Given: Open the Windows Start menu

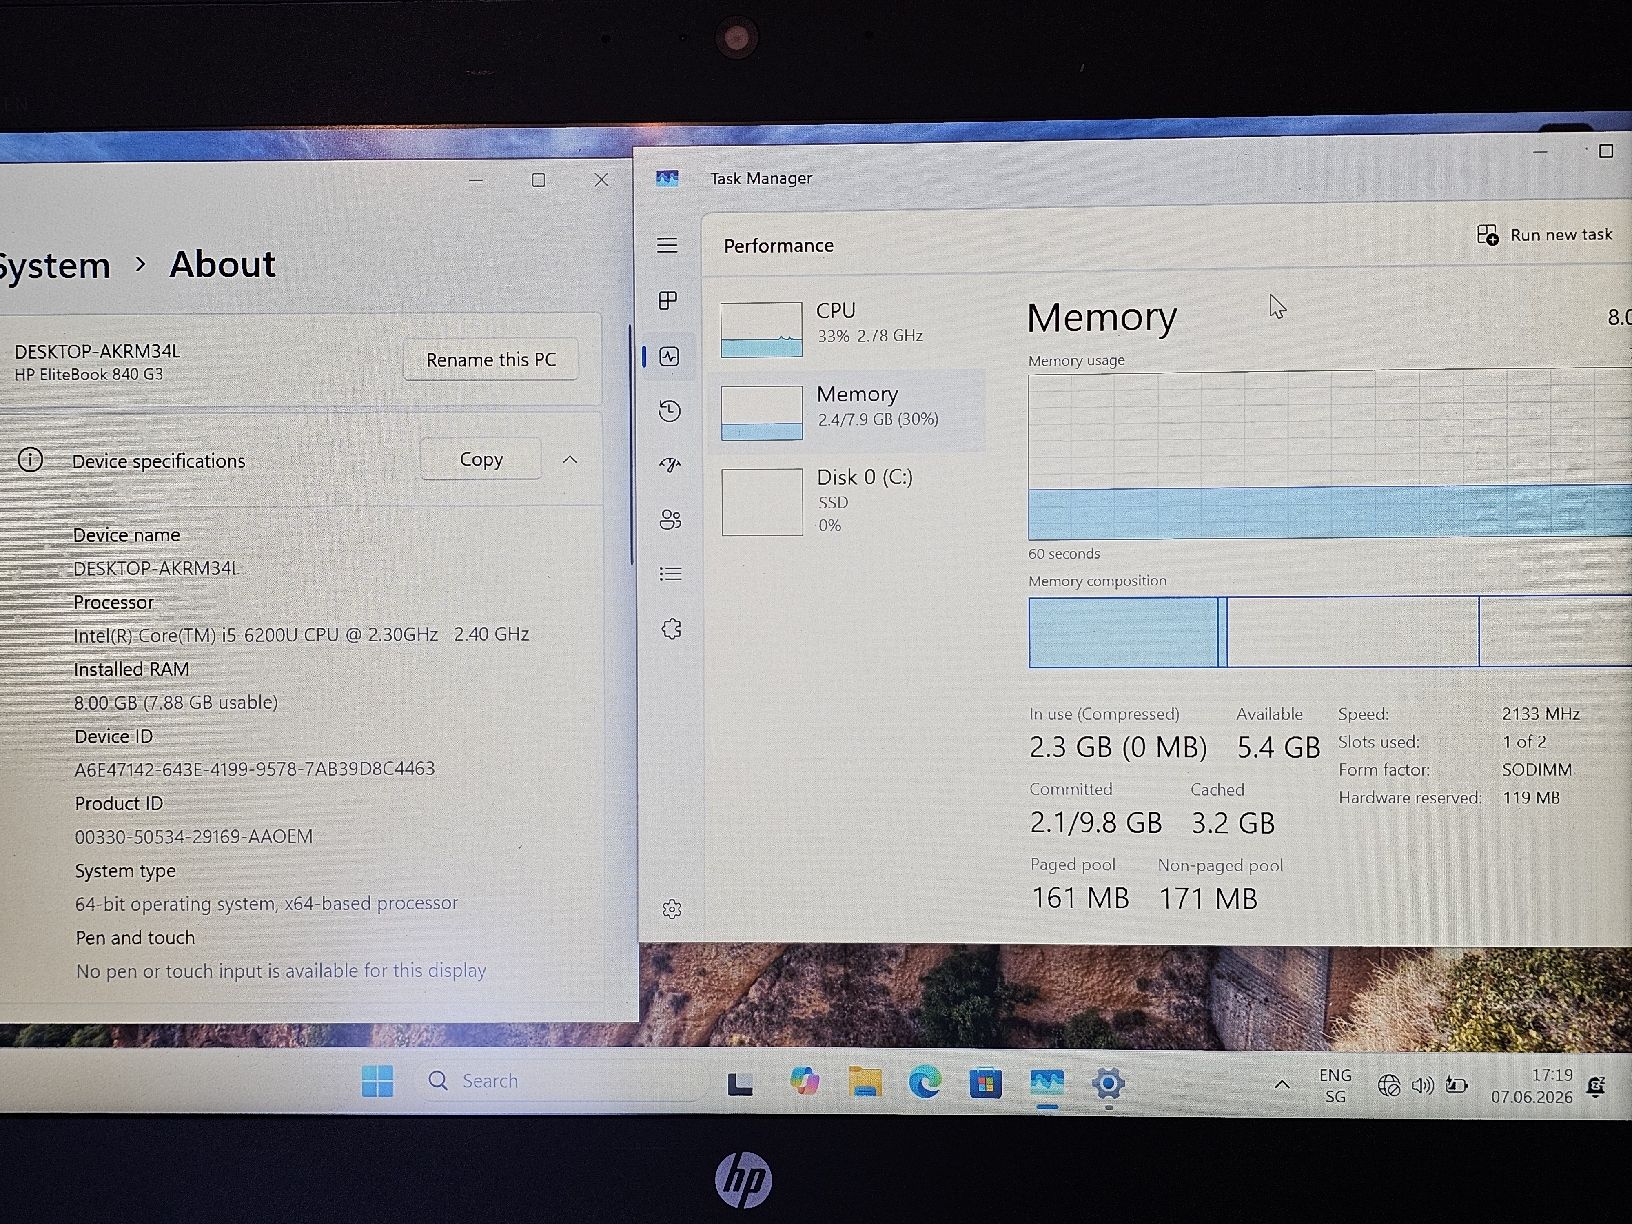Looking at the screenshot, I should point(377,1081).
